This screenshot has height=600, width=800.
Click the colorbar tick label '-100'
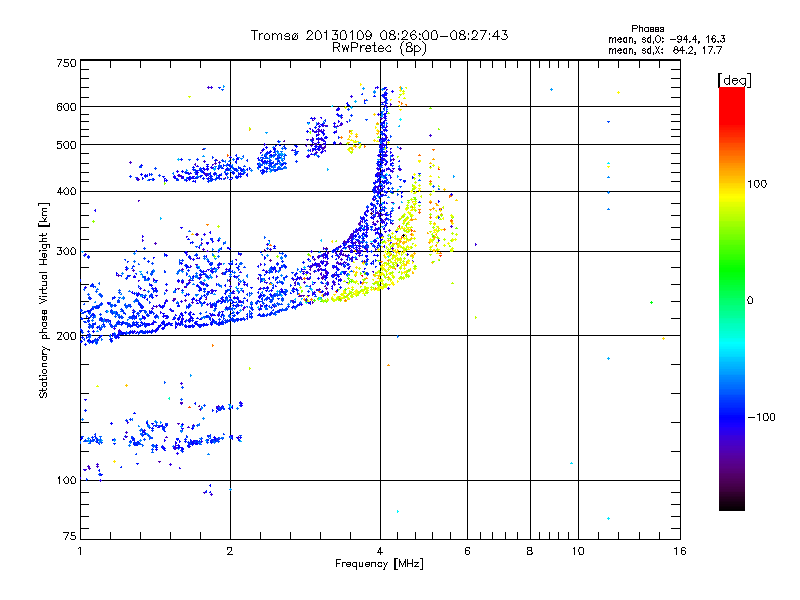(x=762, y=417)
